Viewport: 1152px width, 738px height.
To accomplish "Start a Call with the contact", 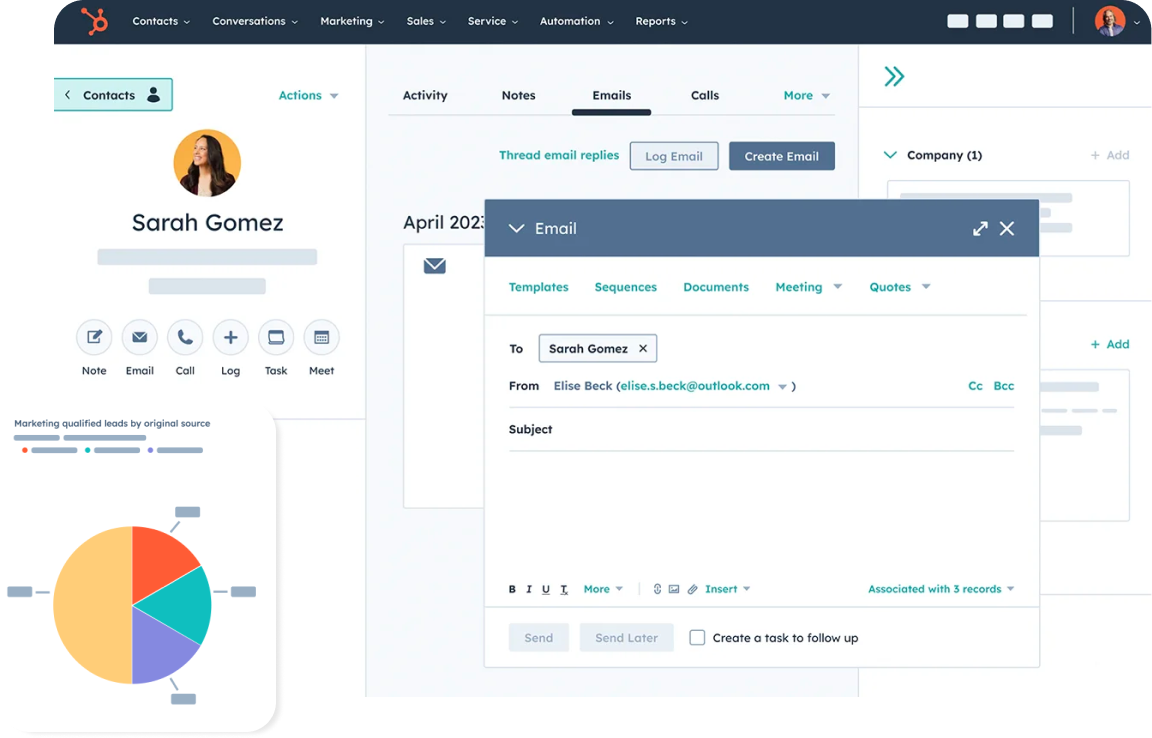I will (185, 337).
